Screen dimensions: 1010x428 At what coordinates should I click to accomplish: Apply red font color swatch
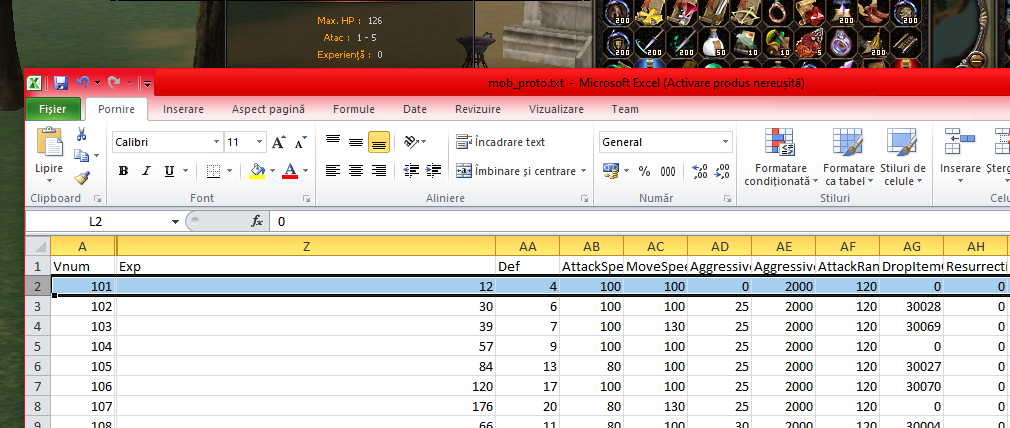[x=290, y=171]
